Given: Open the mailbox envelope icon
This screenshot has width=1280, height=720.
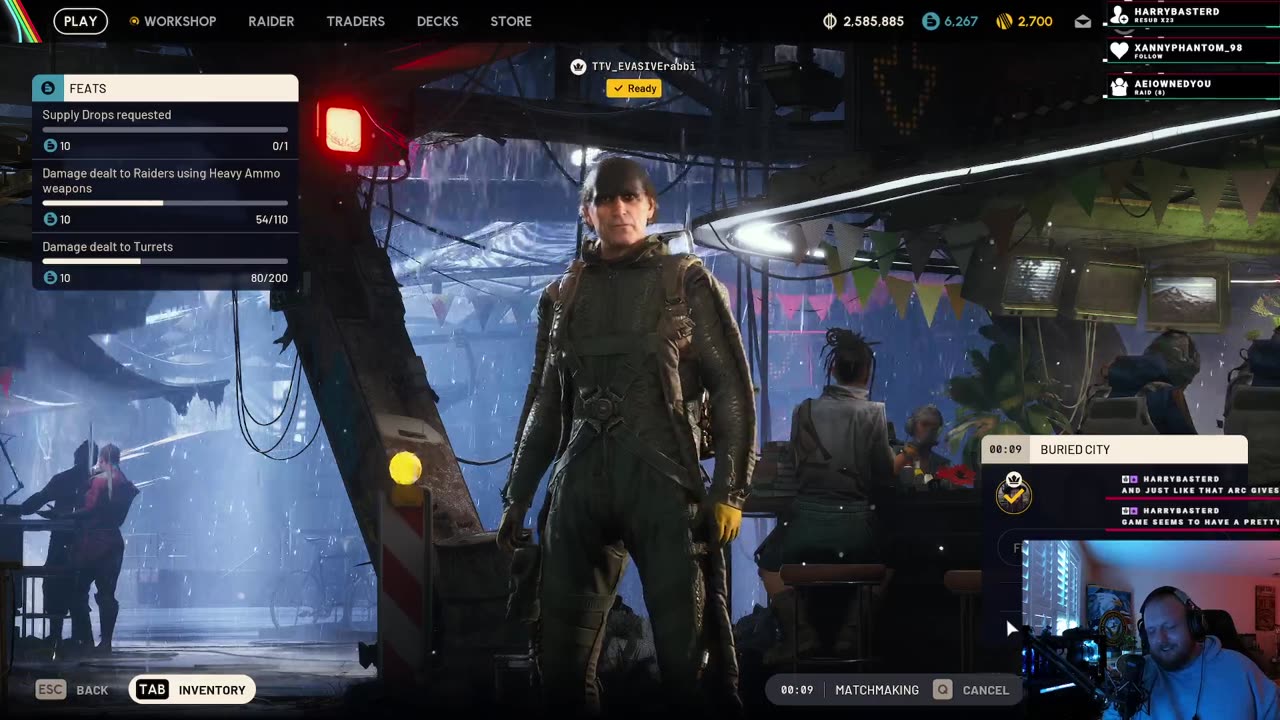Looking at the screenshot, I should coord(1083,21).
